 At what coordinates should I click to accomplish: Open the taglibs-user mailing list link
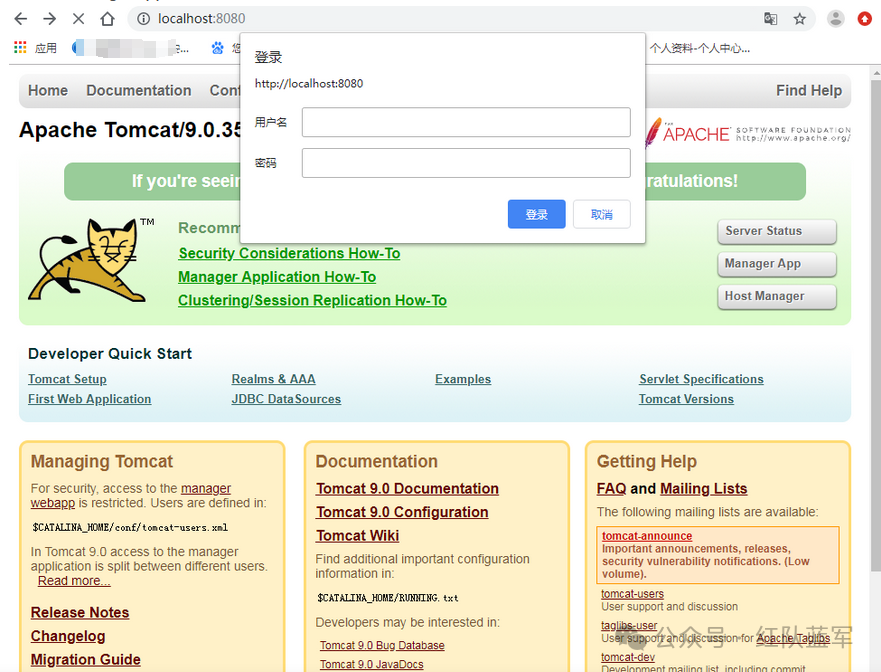629,625
